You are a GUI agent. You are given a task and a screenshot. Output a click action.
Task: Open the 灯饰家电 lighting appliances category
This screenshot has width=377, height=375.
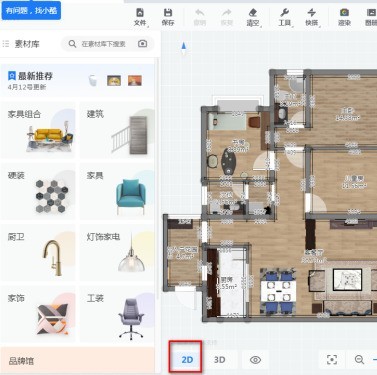click(117, 253)
